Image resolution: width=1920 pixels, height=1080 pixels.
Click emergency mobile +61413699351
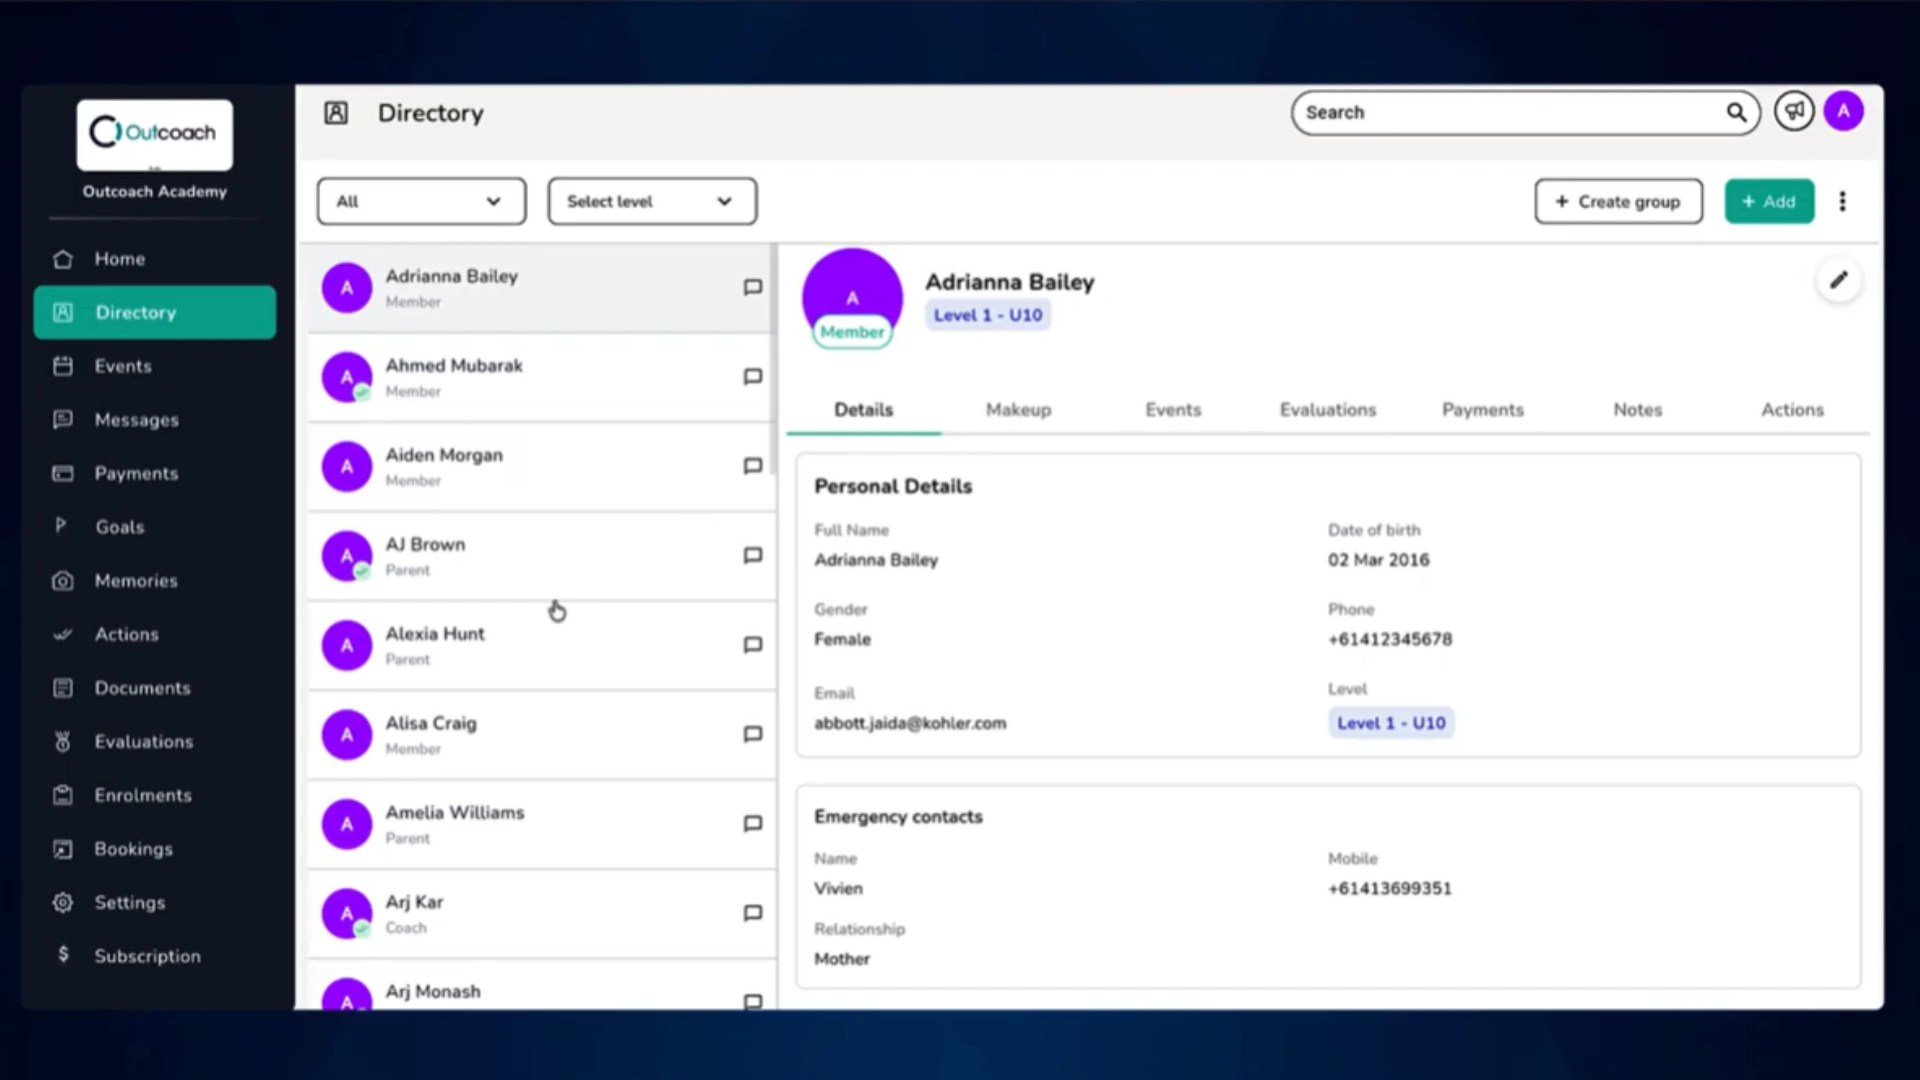[x=1390, y=888]
